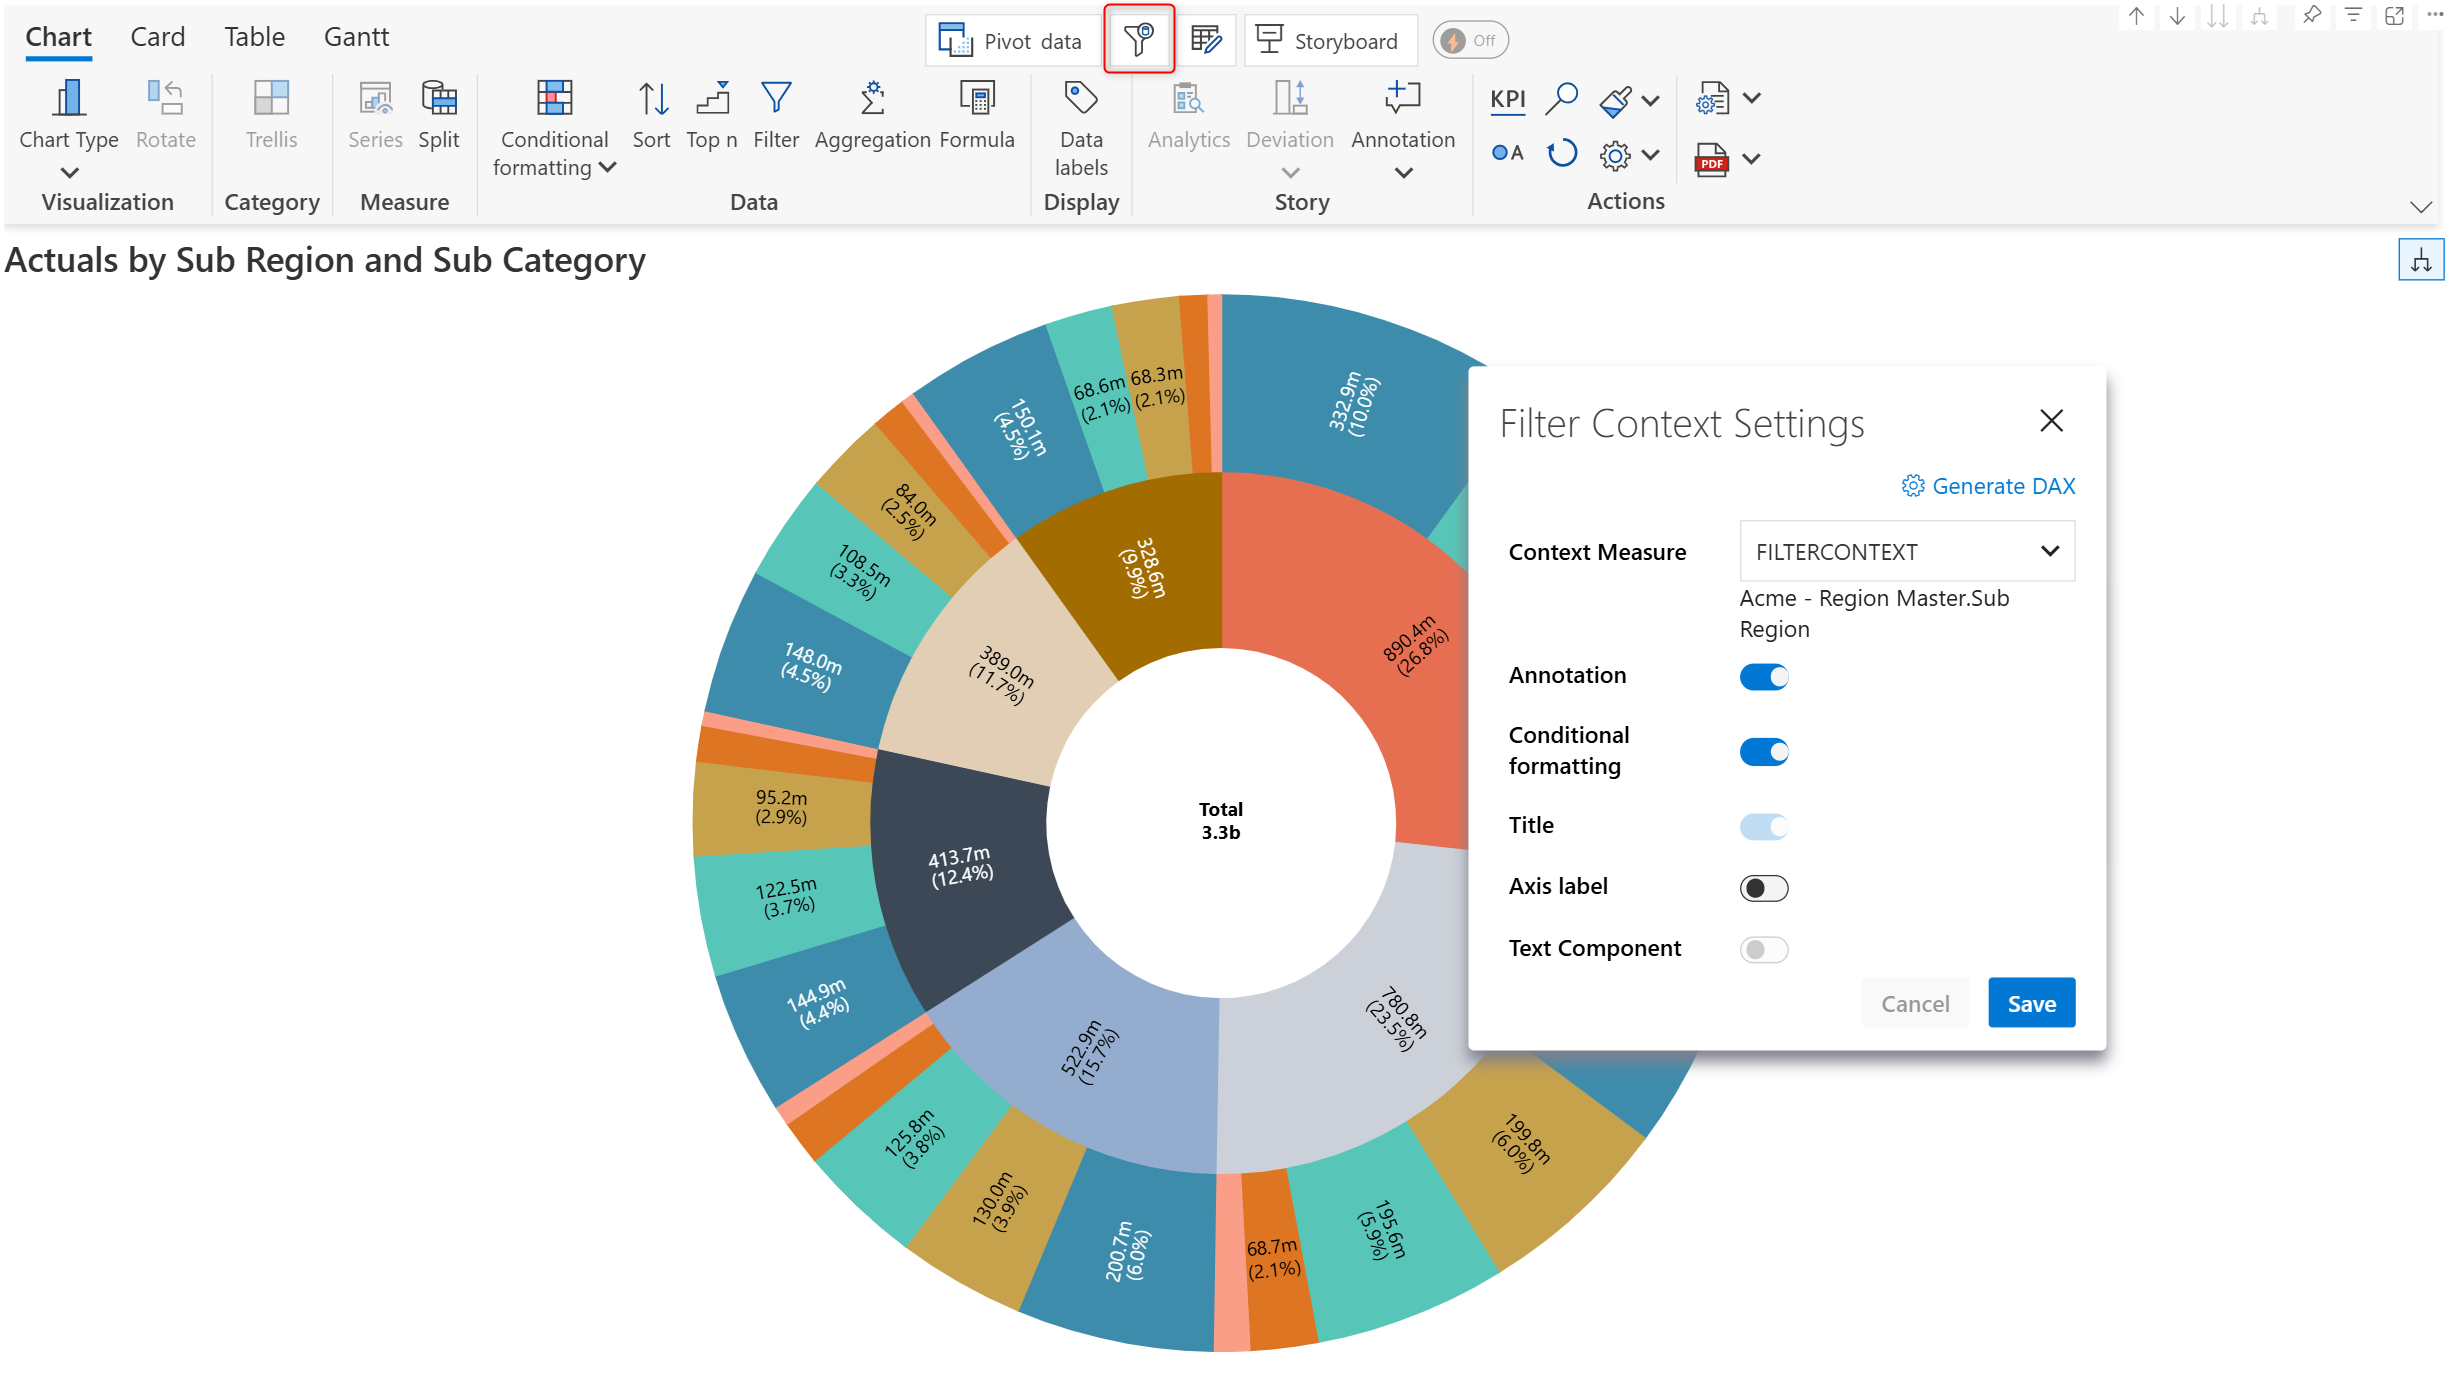The width and height of the screenshot is (2449, 1374).
Task: Click the Sort icon in Data group
Action: click(652, 99)
